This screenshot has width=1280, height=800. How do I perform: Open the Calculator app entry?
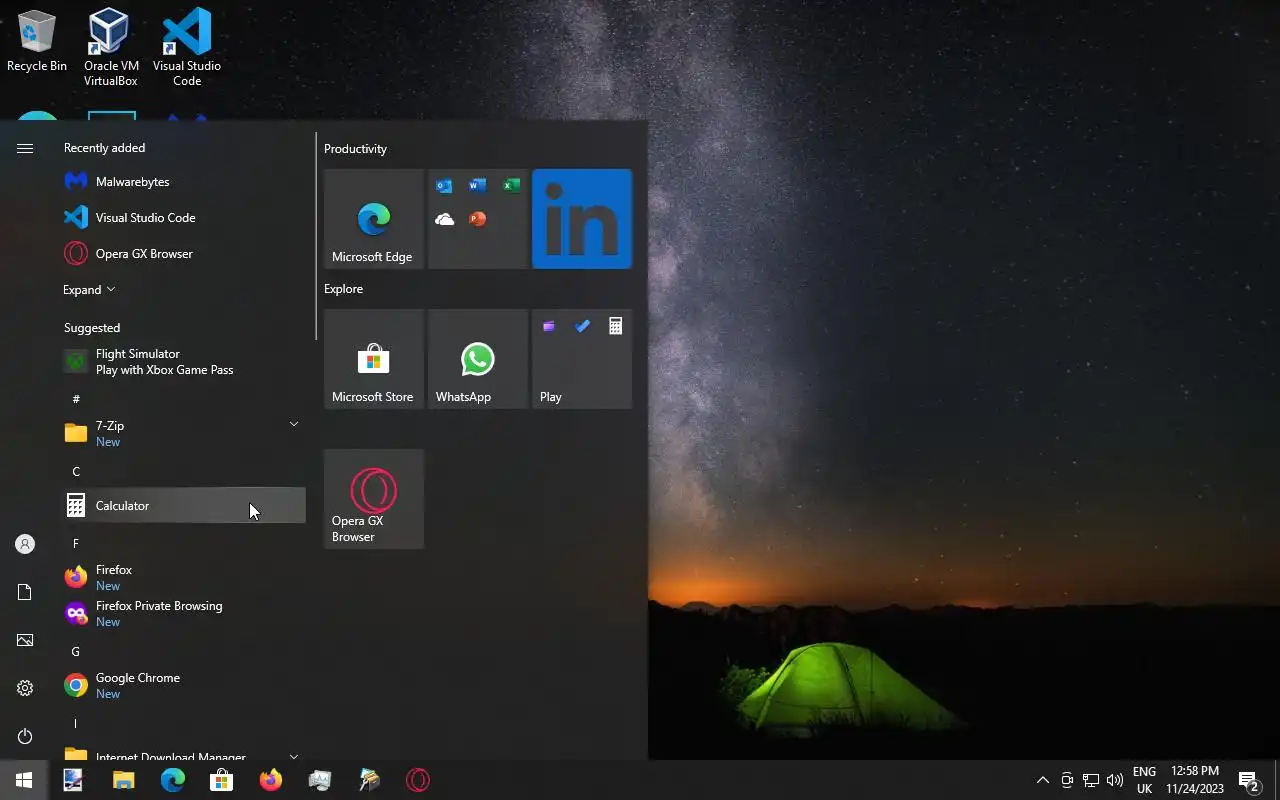pyautogui.click(x=184, y=506)
